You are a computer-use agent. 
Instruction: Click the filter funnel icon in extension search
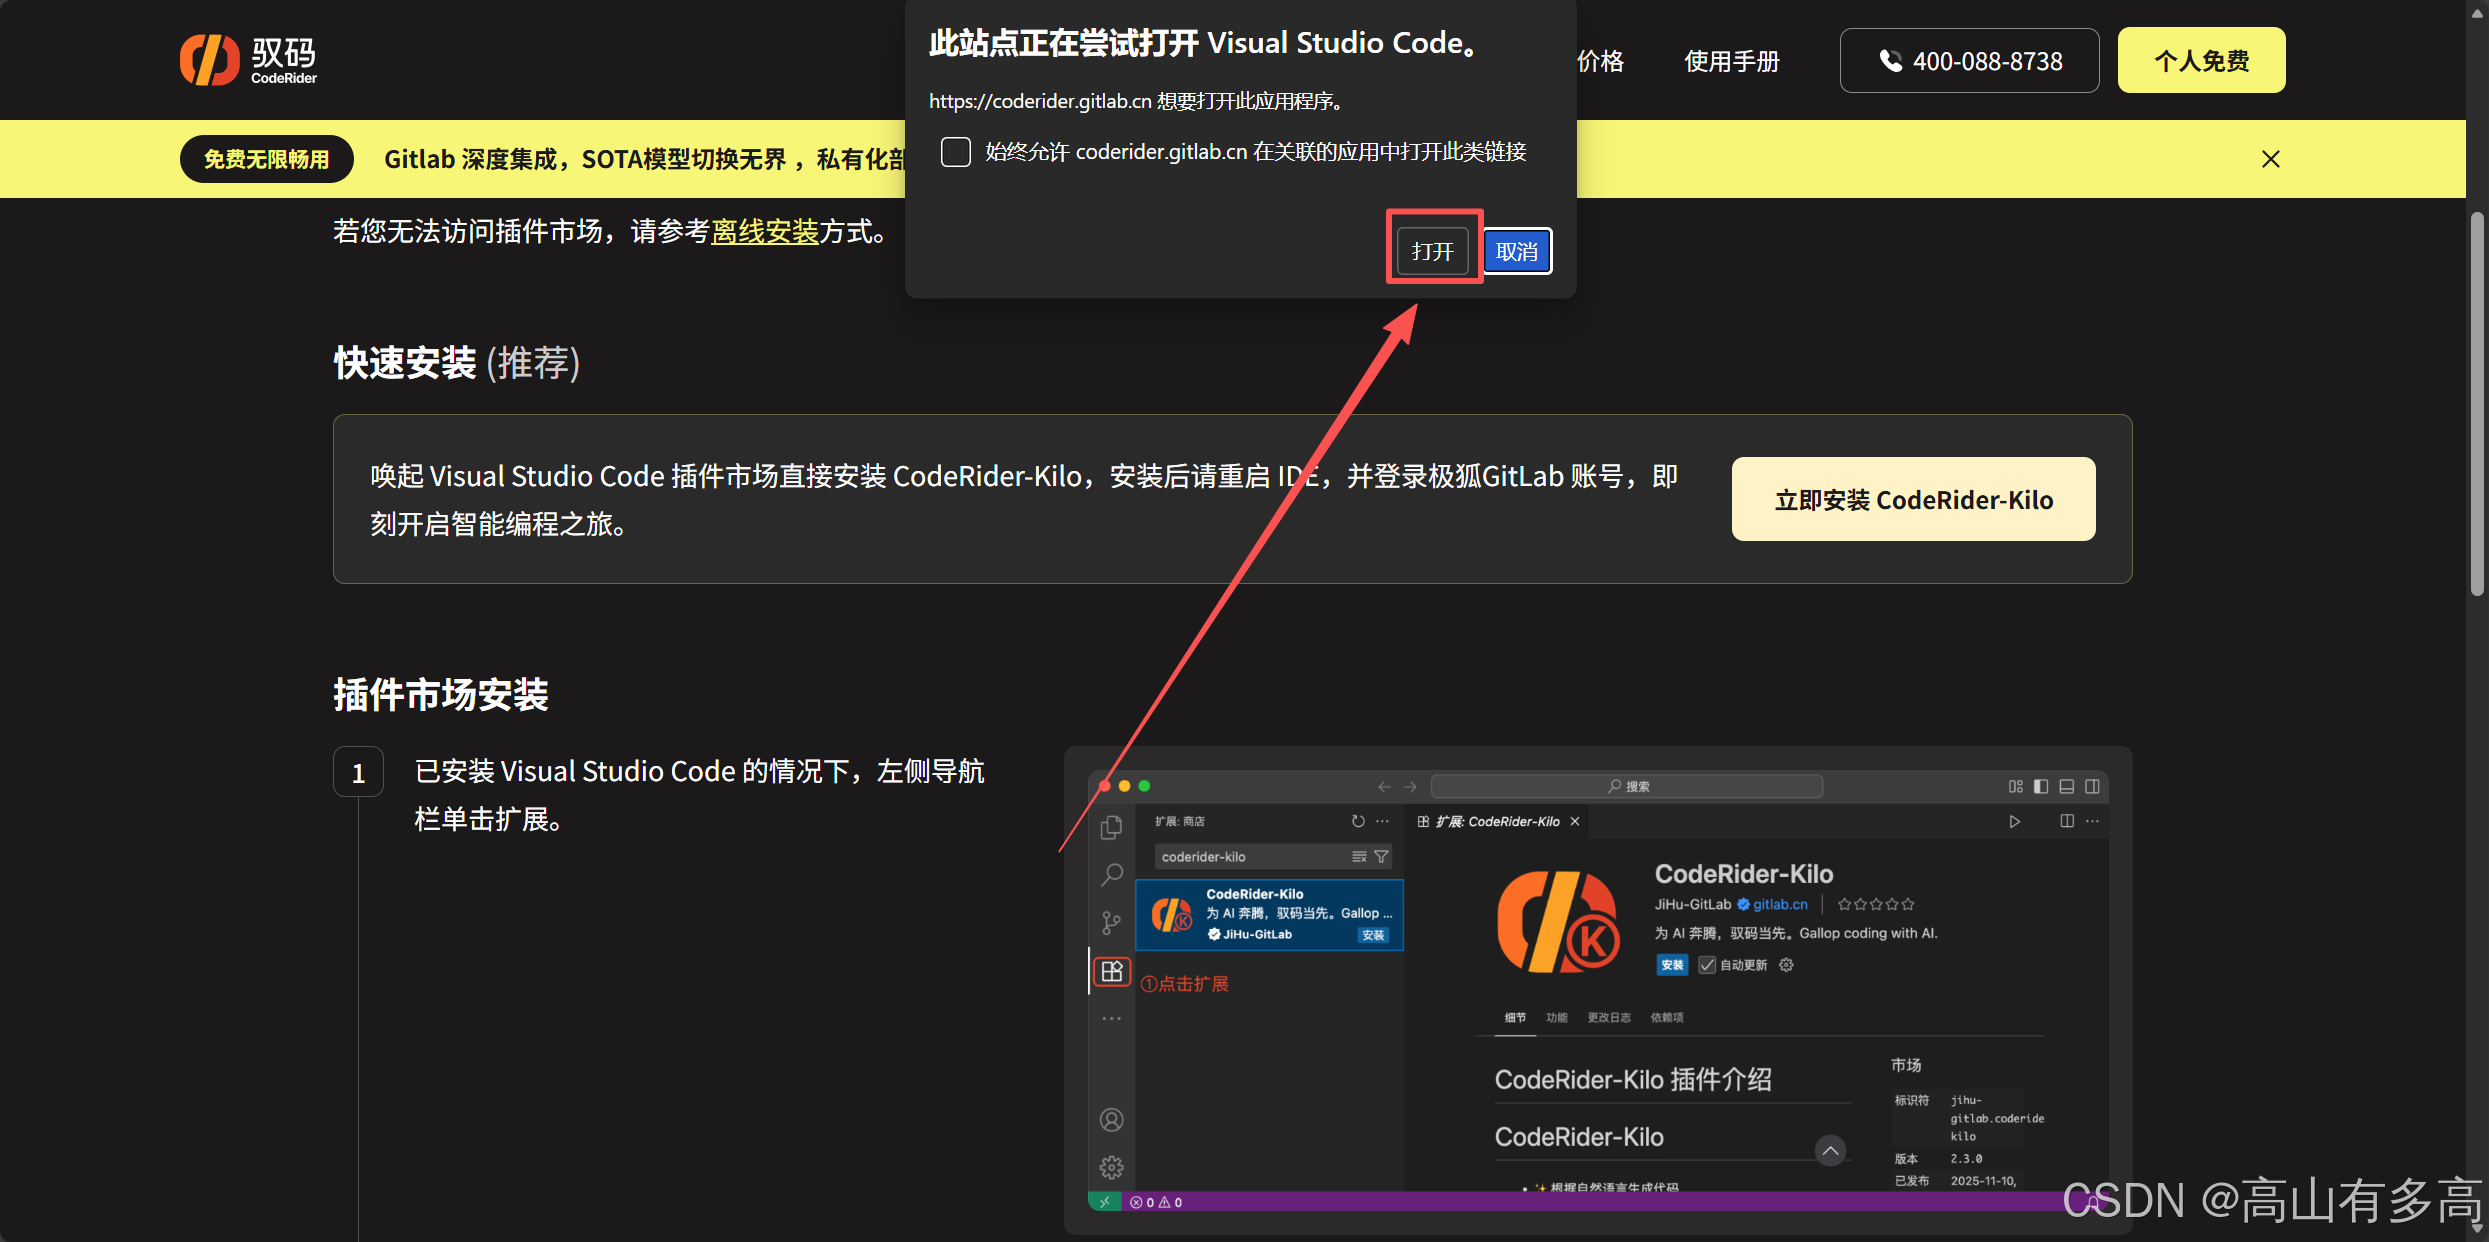[x=1381, y=856]
